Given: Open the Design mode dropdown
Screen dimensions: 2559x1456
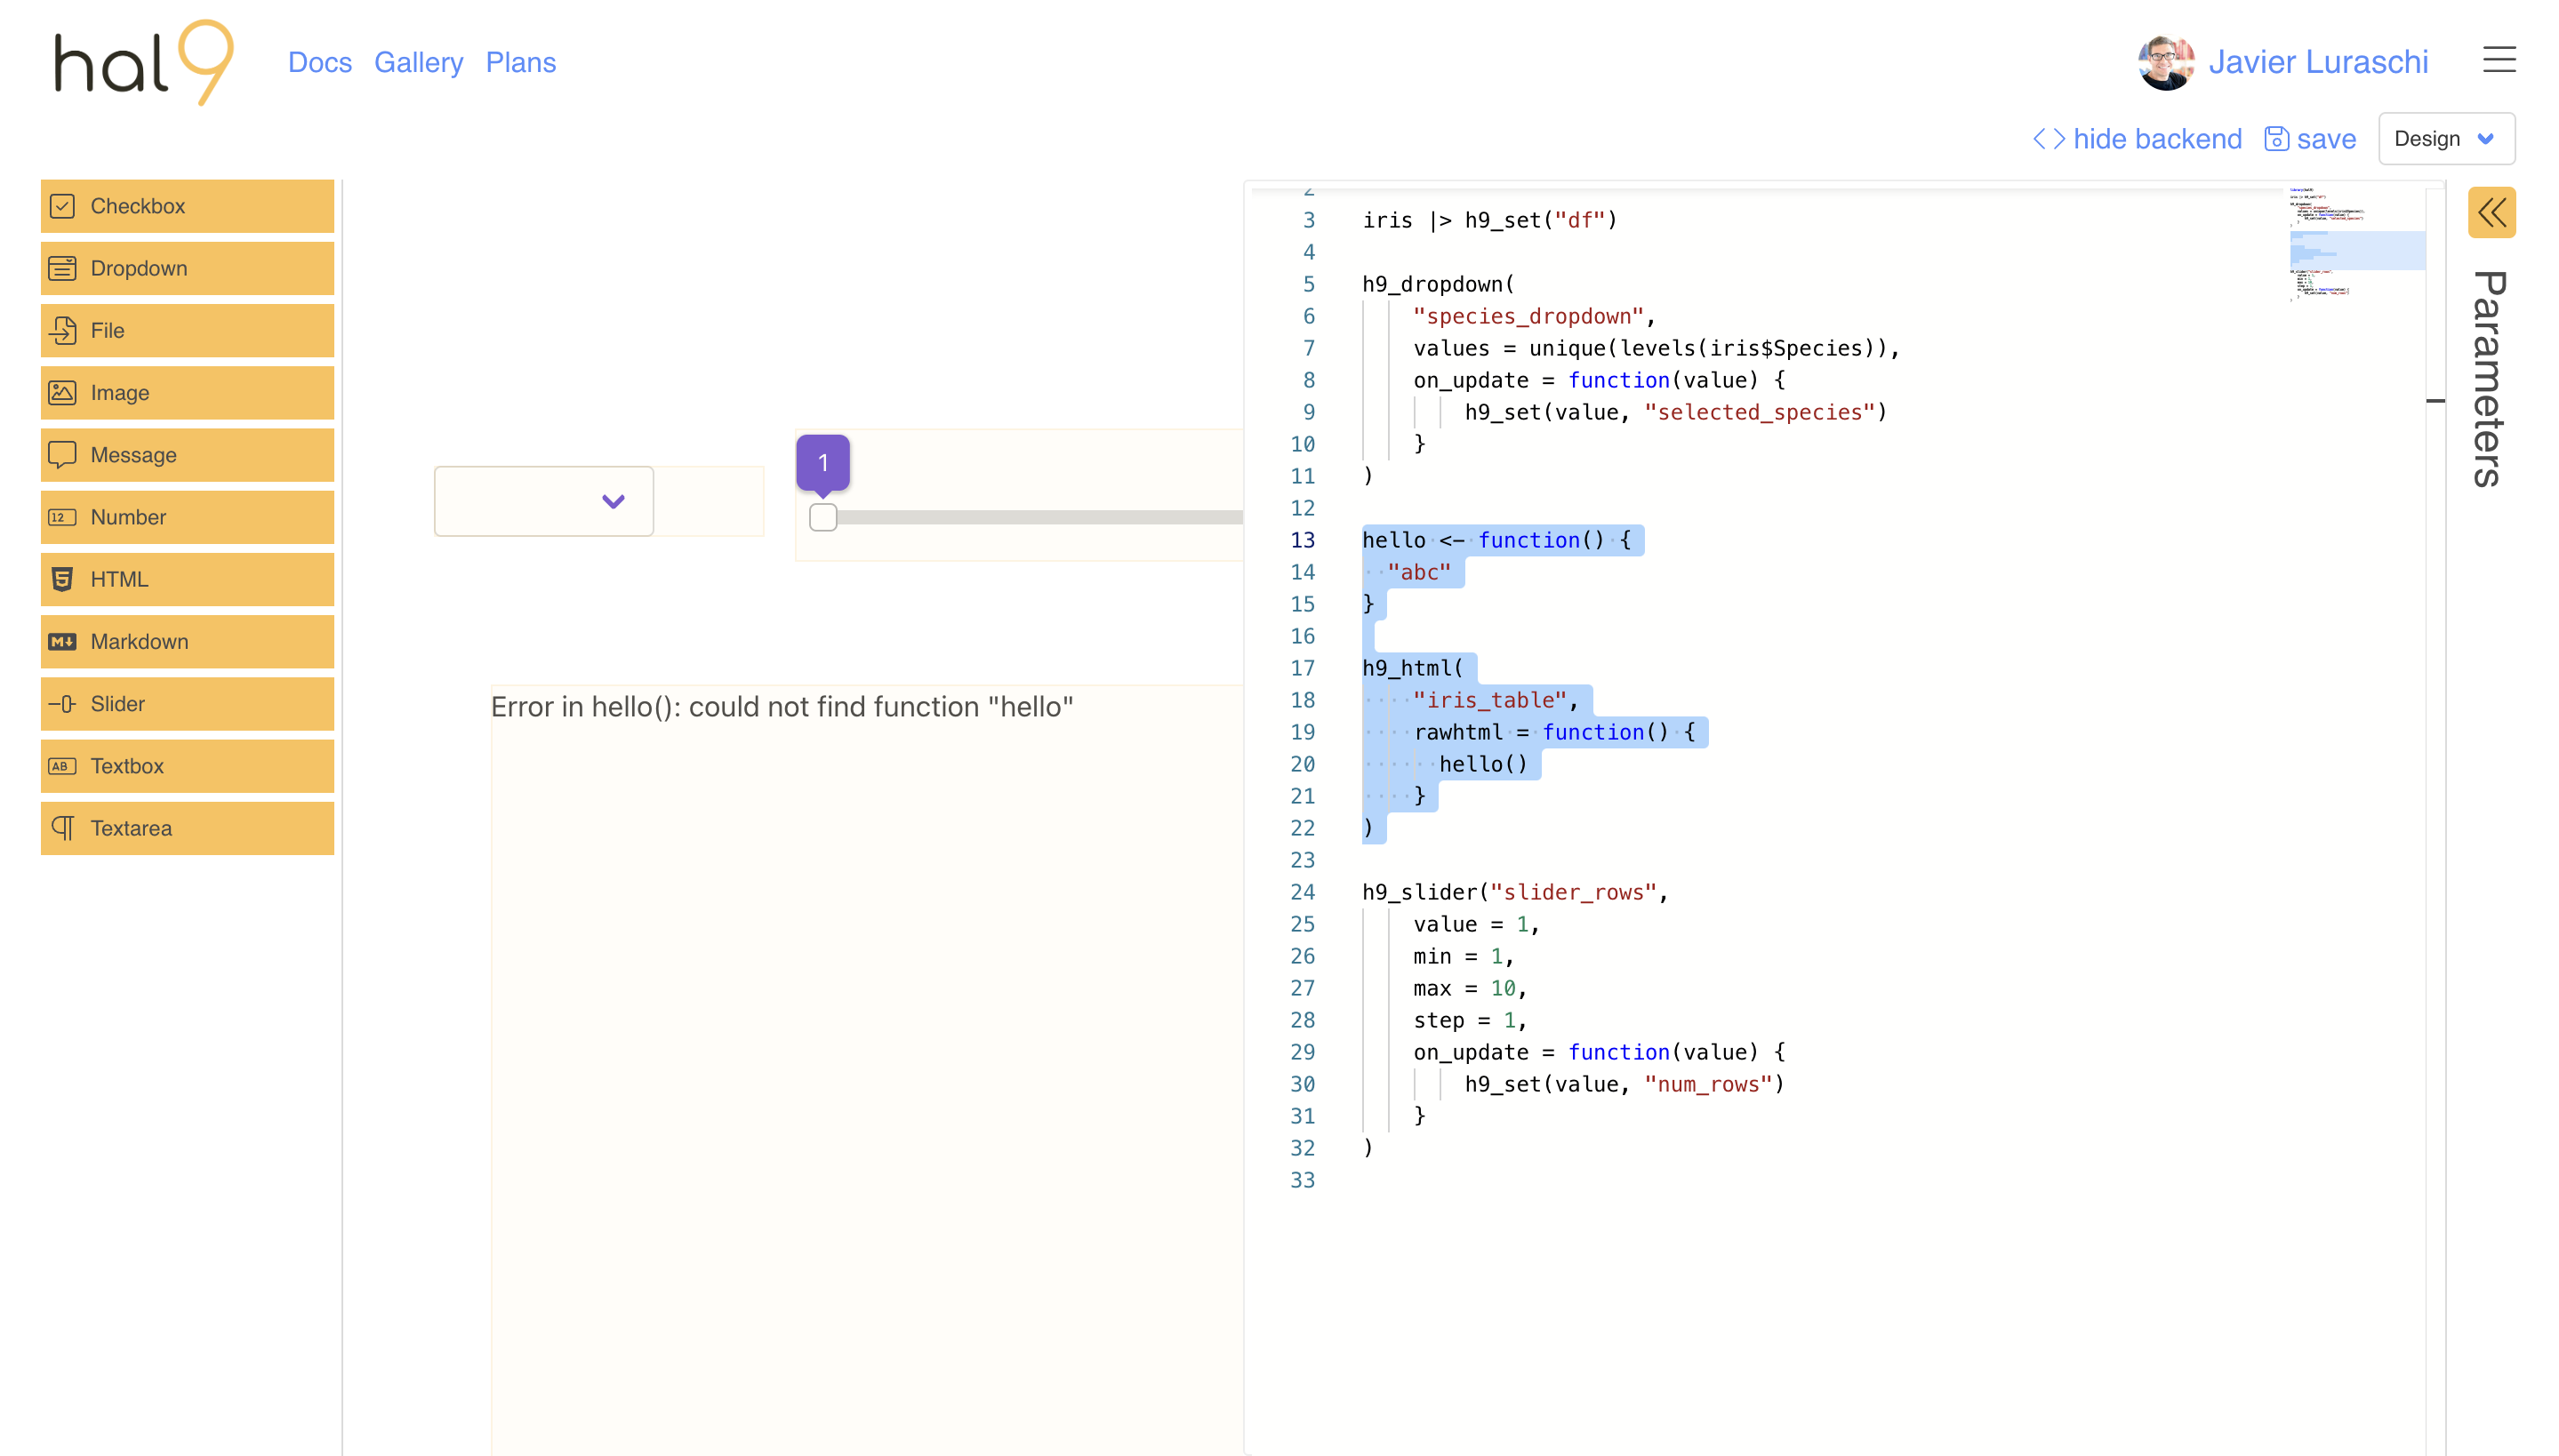Looking at the screenshot, I should tap(2445, 138).
